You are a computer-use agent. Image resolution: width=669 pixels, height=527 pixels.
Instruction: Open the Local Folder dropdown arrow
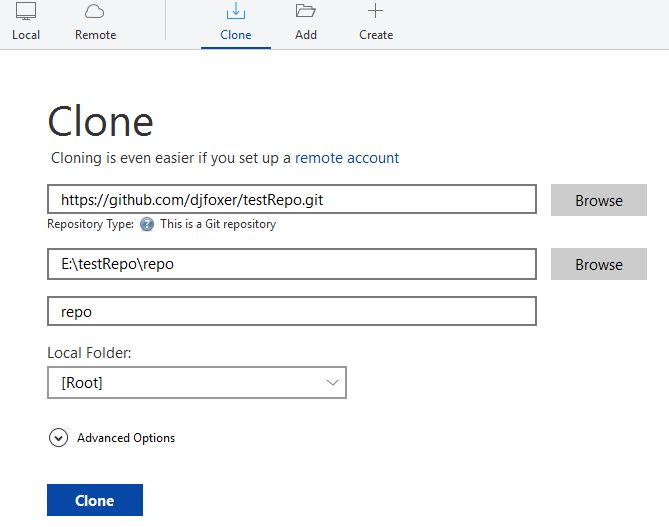coord(333,383)
